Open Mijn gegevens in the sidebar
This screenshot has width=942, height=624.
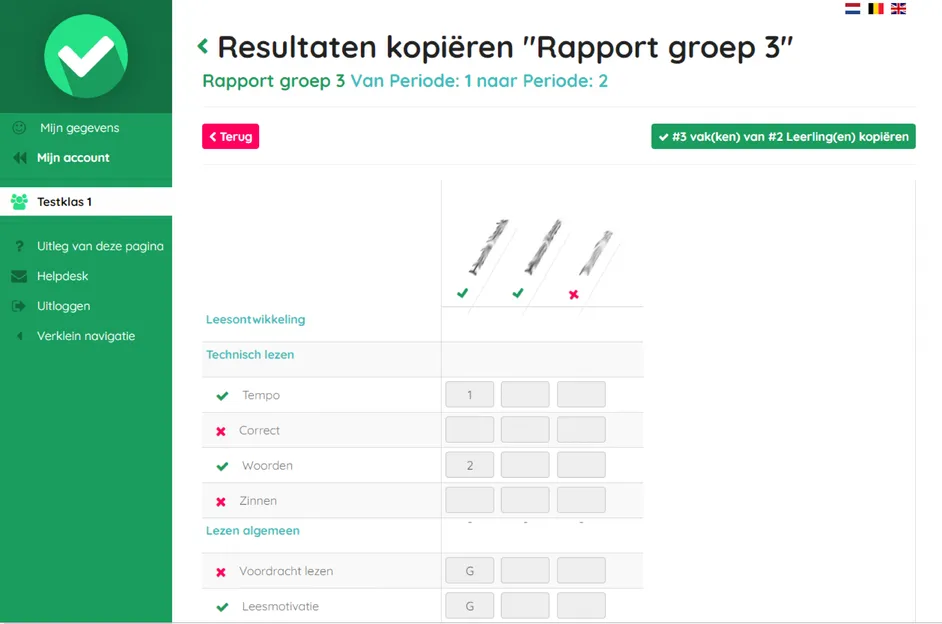click(x=79, y=128)
